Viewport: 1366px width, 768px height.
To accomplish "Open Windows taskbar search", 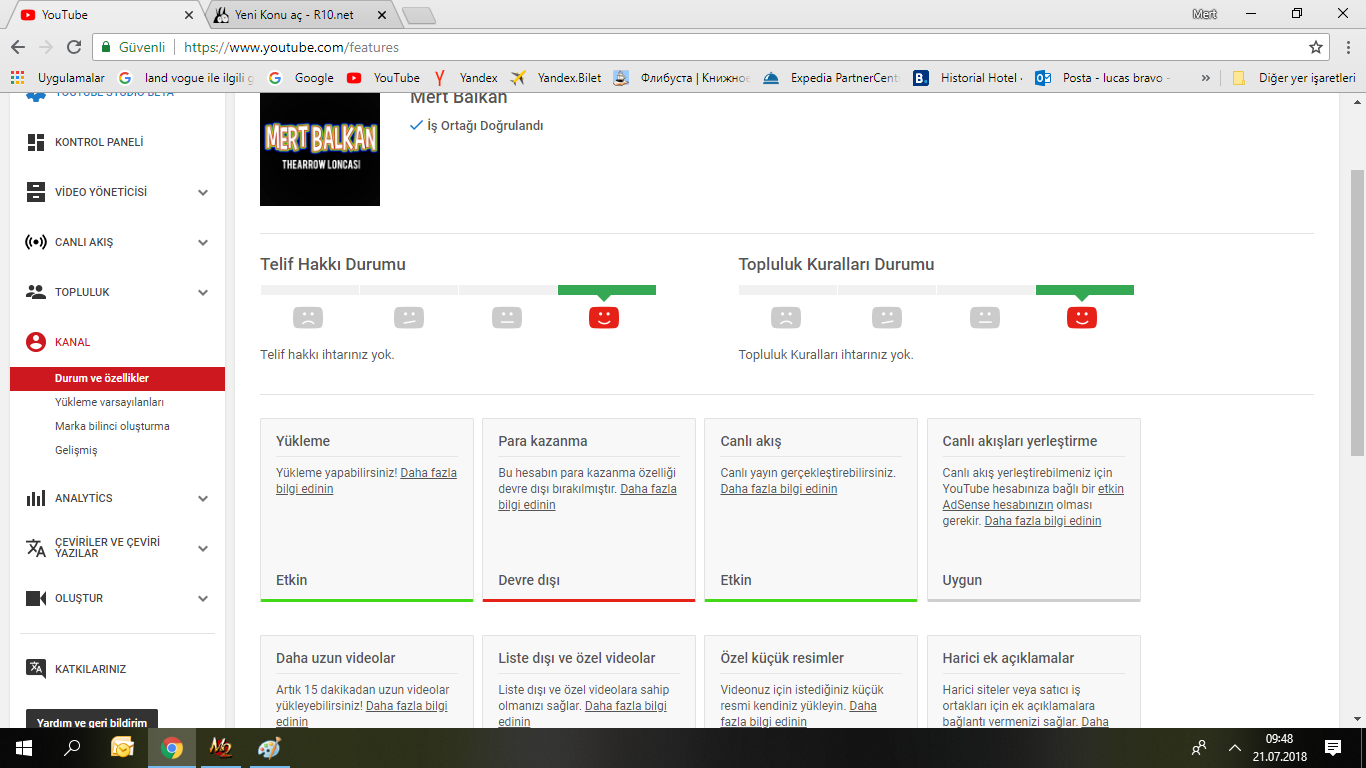I will point(72,747).
